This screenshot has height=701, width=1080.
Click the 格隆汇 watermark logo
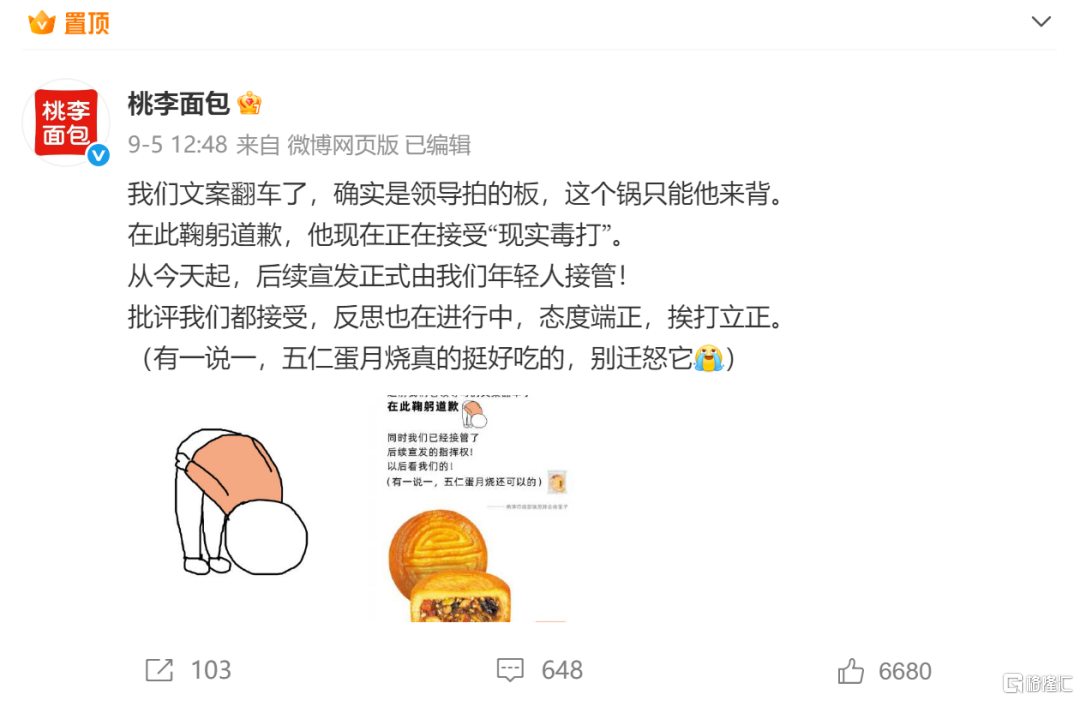point(1039,683)
